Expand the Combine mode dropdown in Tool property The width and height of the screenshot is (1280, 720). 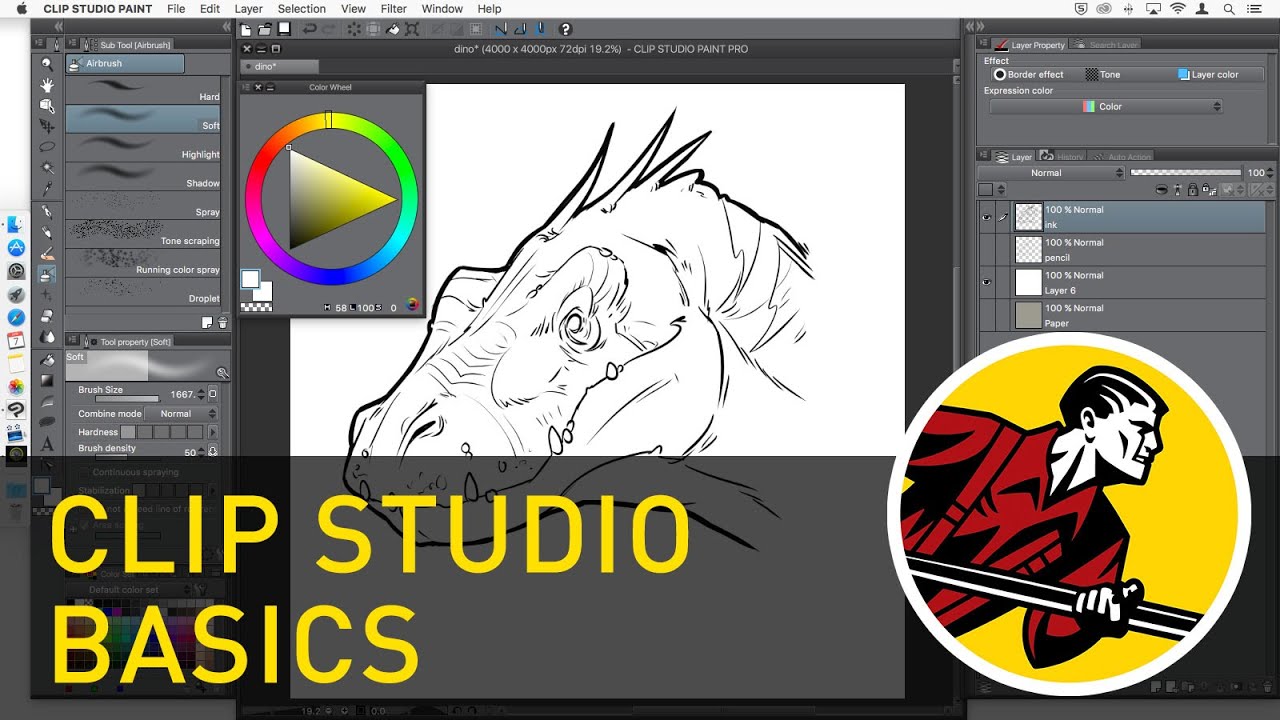click(x=180, y=412)
